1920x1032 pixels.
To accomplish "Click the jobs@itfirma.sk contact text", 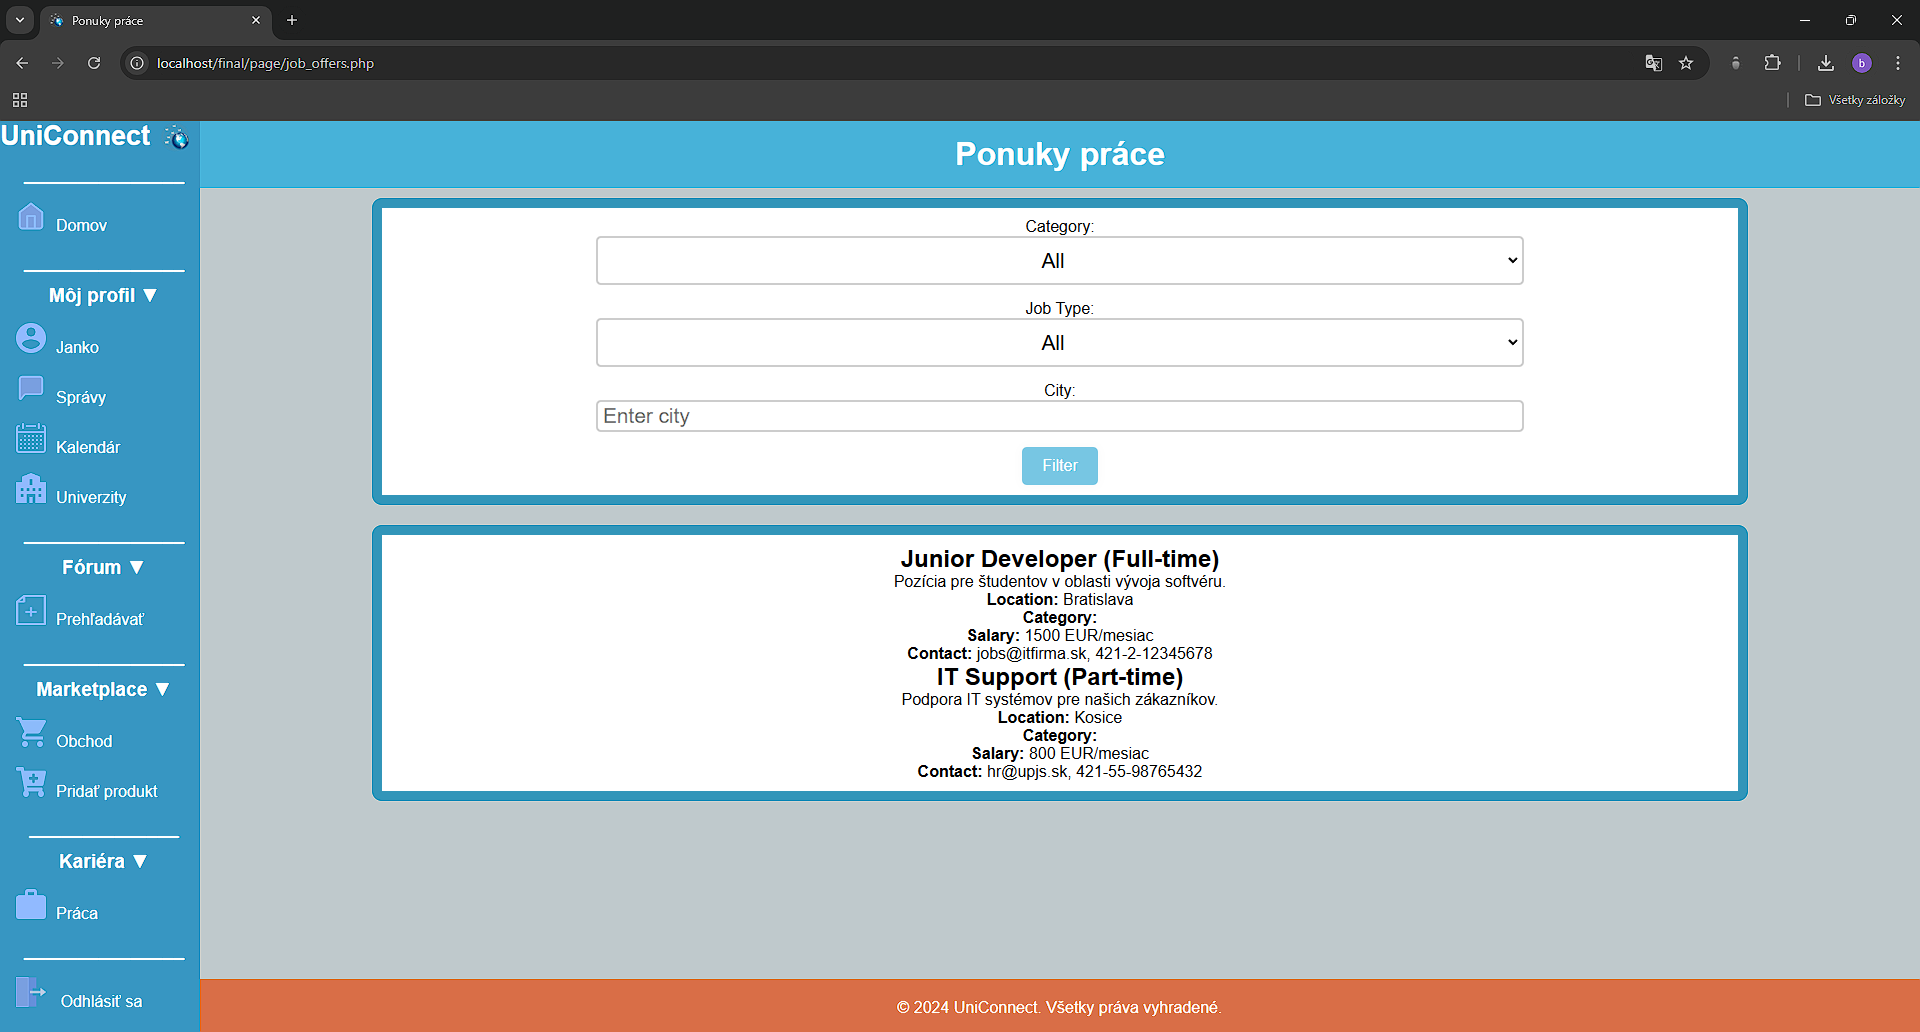I will pos(1031,654).
